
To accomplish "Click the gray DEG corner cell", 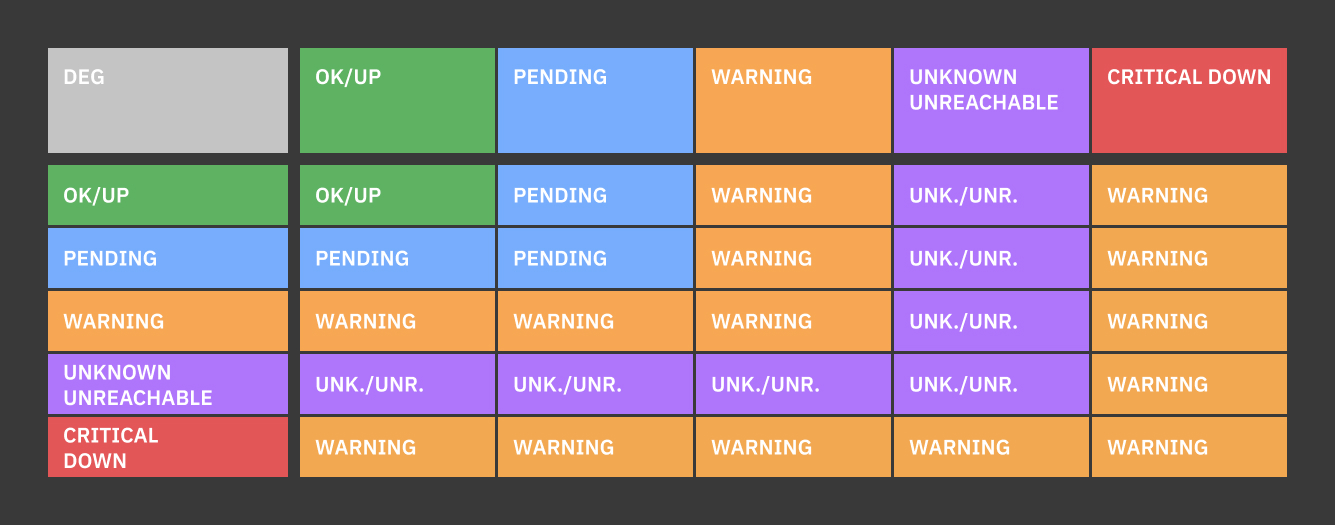I will pyautogui.click(x=168, y=100).
